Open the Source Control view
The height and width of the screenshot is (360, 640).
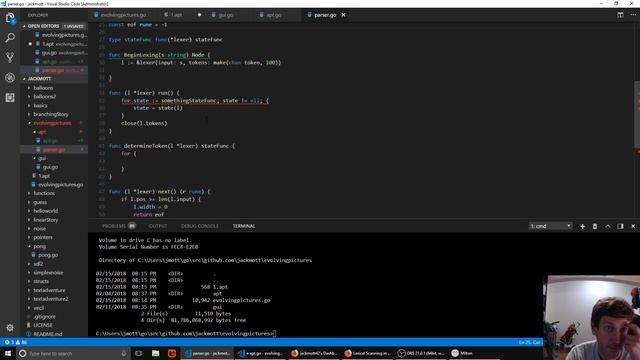(10, 57)
